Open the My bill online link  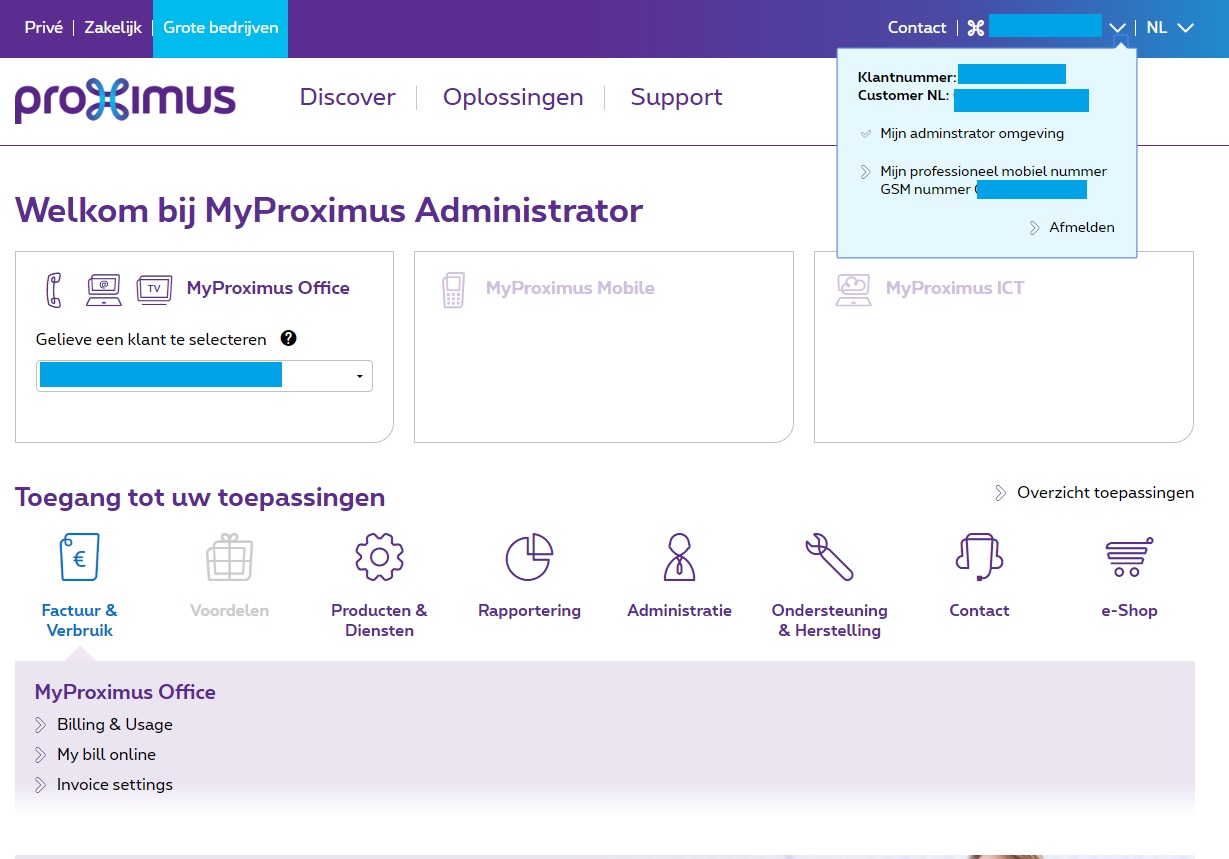pos(106,755)
